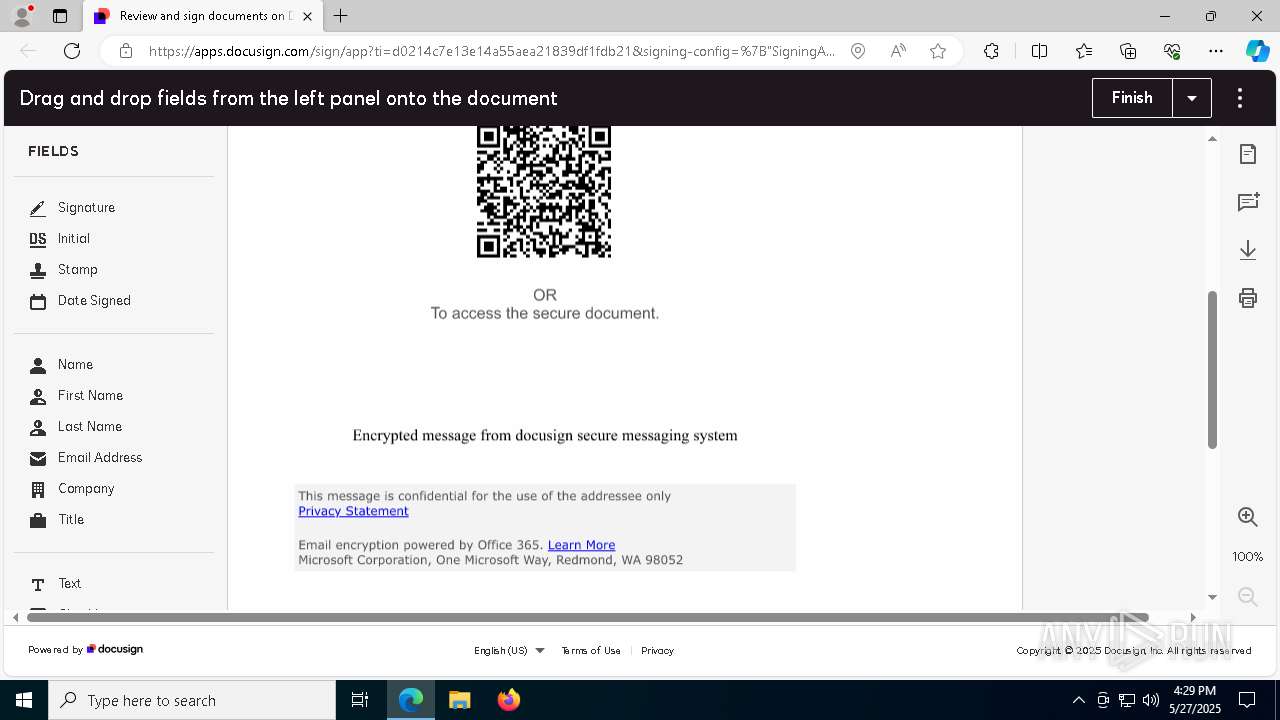The width and height of the screenshot is (1280, 720).
Task: Show hidden system tray icons
Action: (x=1078, y=700)
